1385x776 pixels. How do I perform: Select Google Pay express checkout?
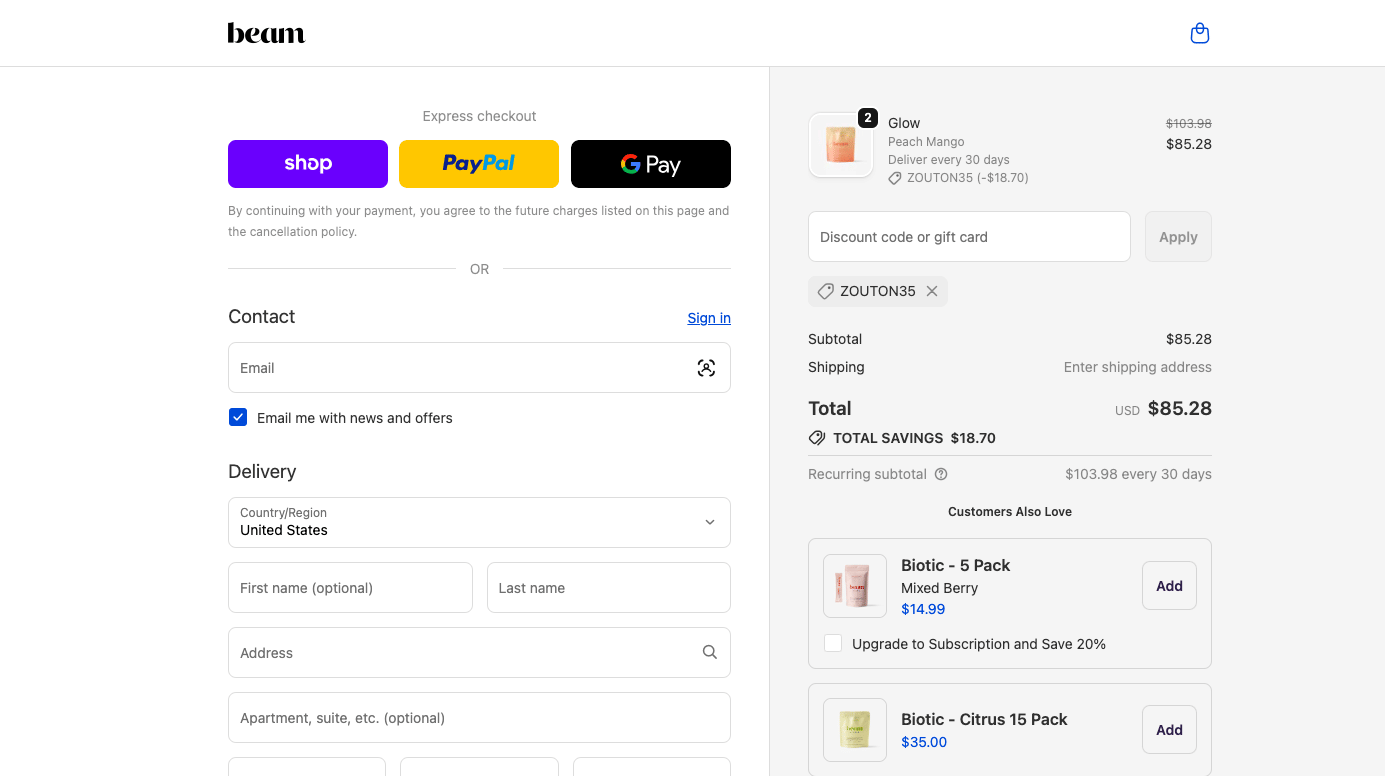[650, 164]
